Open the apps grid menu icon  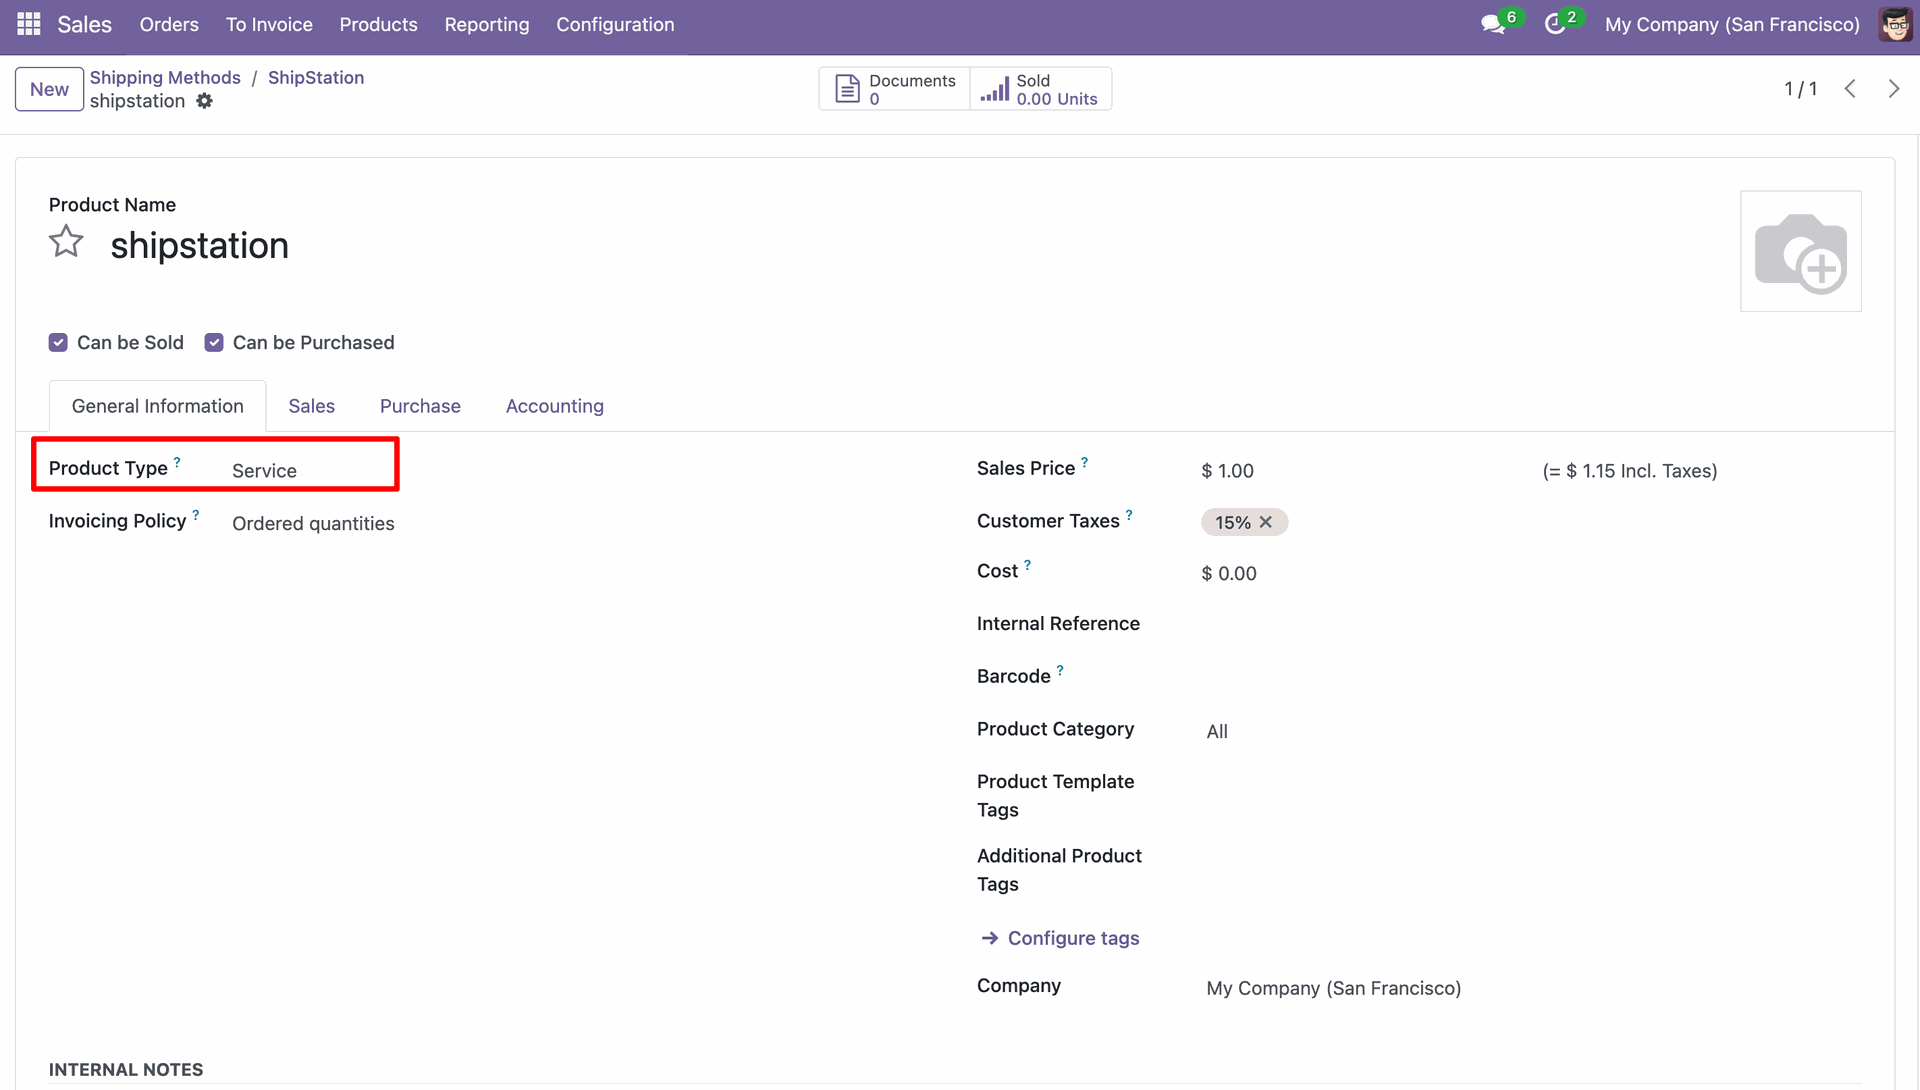point(28,24)
